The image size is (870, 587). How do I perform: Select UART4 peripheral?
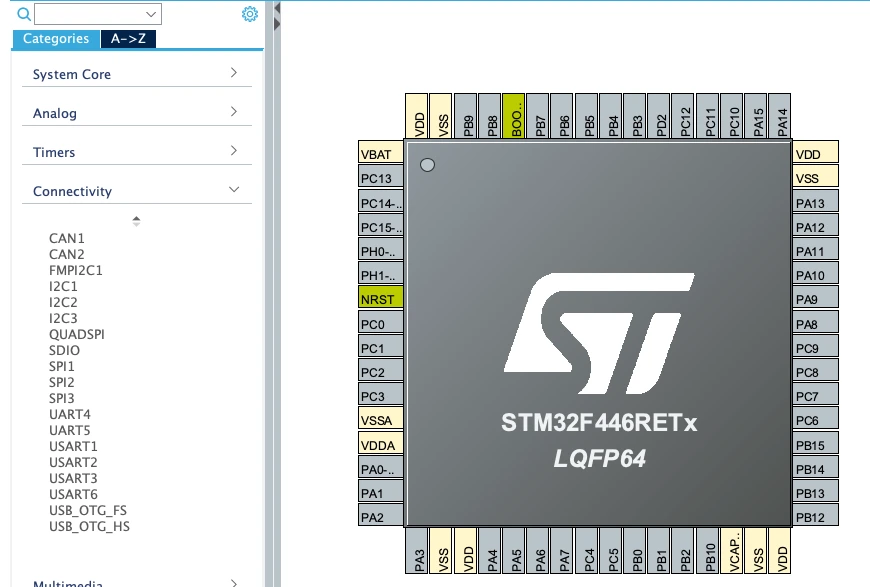coord(69,414)
